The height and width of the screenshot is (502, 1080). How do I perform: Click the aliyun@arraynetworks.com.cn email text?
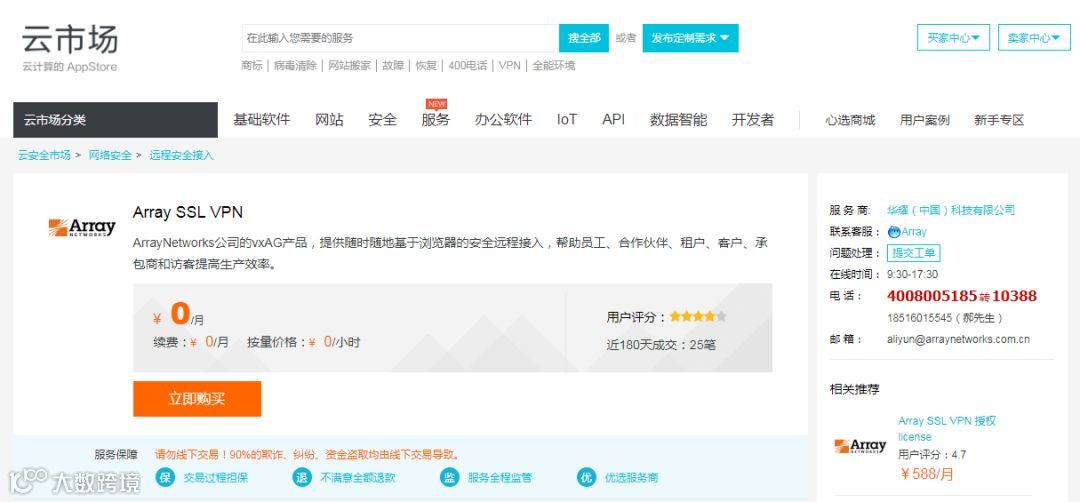(x=958, y=339)
